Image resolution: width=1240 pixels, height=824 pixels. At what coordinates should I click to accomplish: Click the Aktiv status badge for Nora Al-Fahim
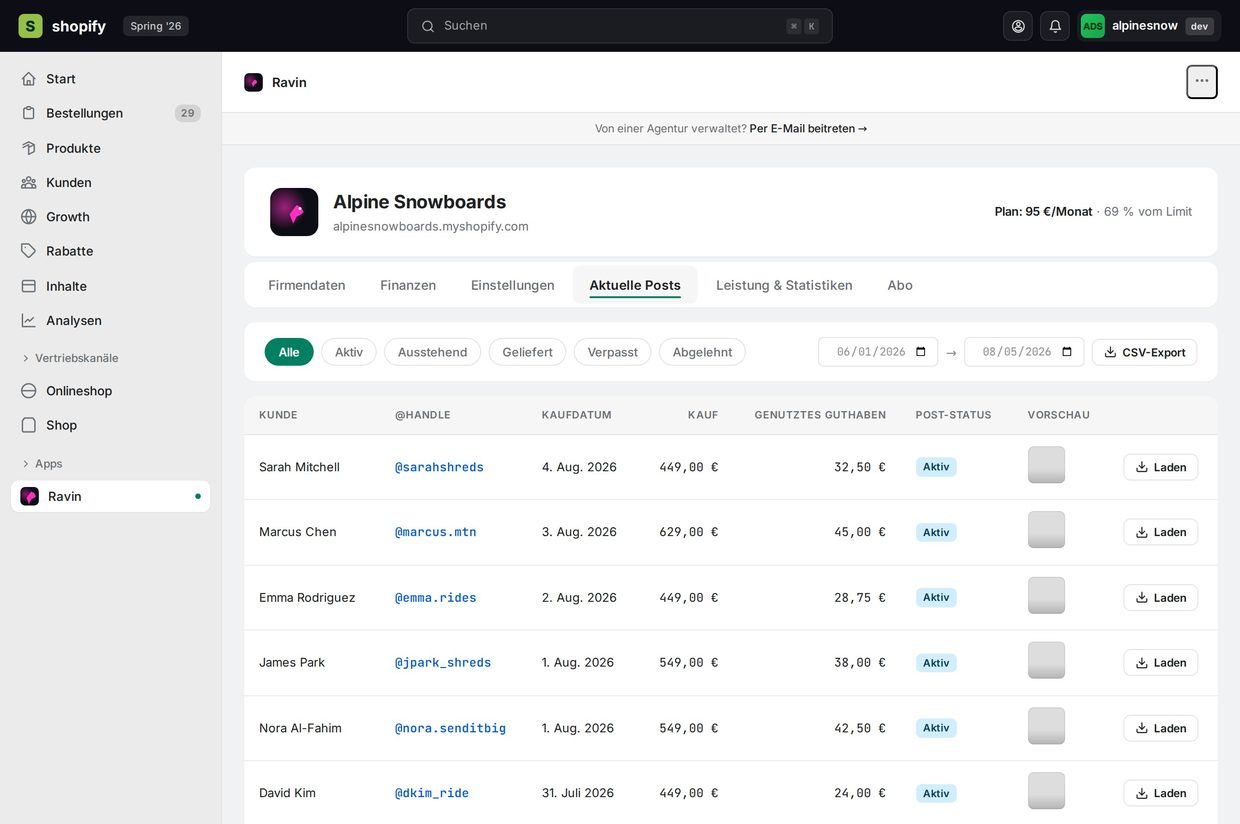coord(936,728)
